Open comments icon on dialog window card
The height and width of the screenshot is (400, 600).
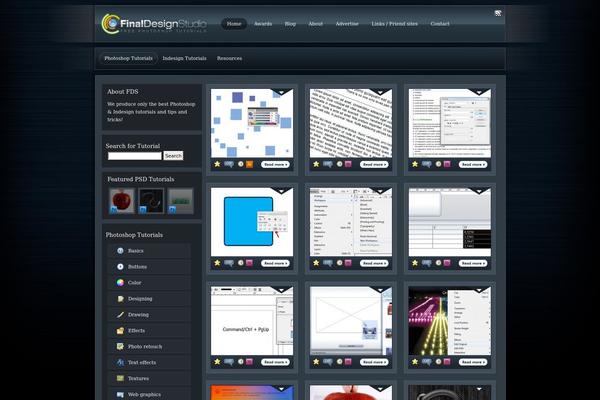(x=427, y=164)
